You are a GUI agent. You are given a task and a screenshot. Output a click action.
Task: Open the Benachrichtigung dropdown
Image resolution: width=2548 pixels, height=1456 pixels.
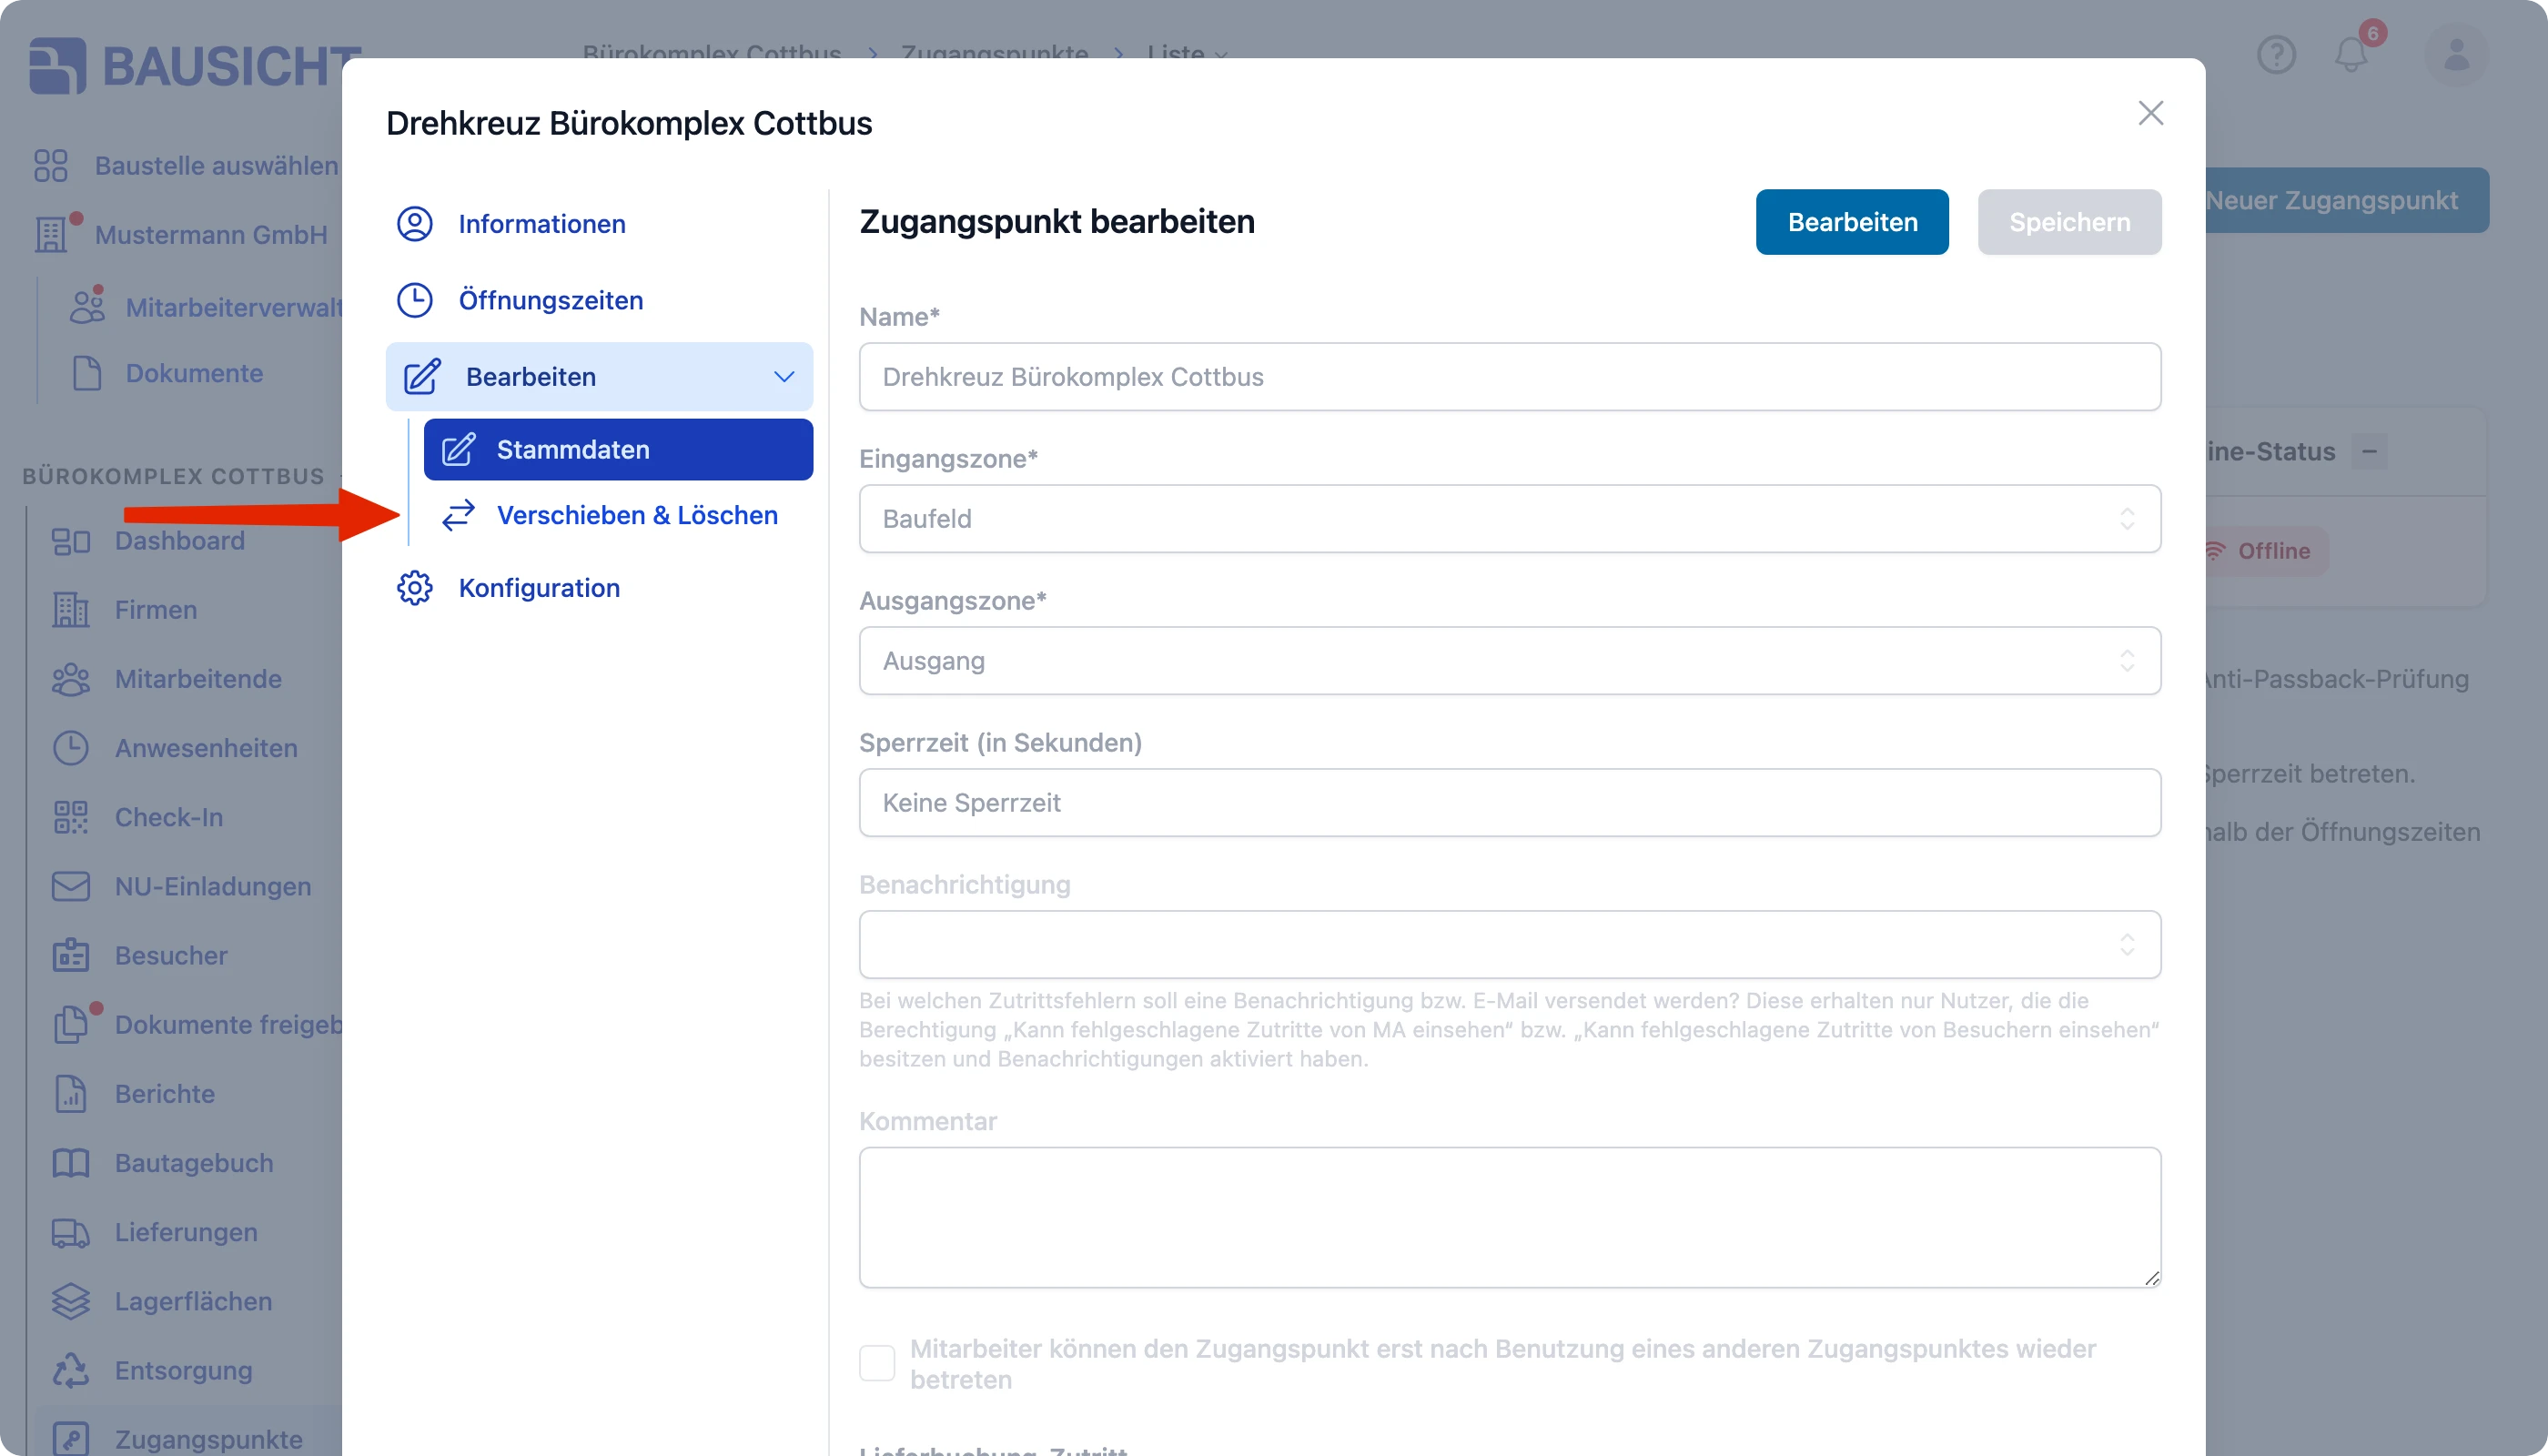coord(1510,945)
